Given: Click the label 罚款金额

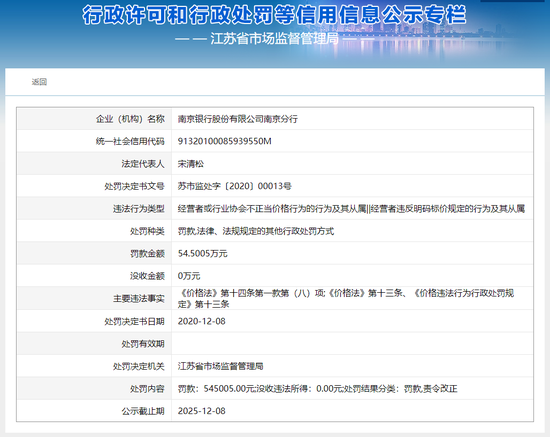Looking at the screenshot, I should click(x=147, y=254).
